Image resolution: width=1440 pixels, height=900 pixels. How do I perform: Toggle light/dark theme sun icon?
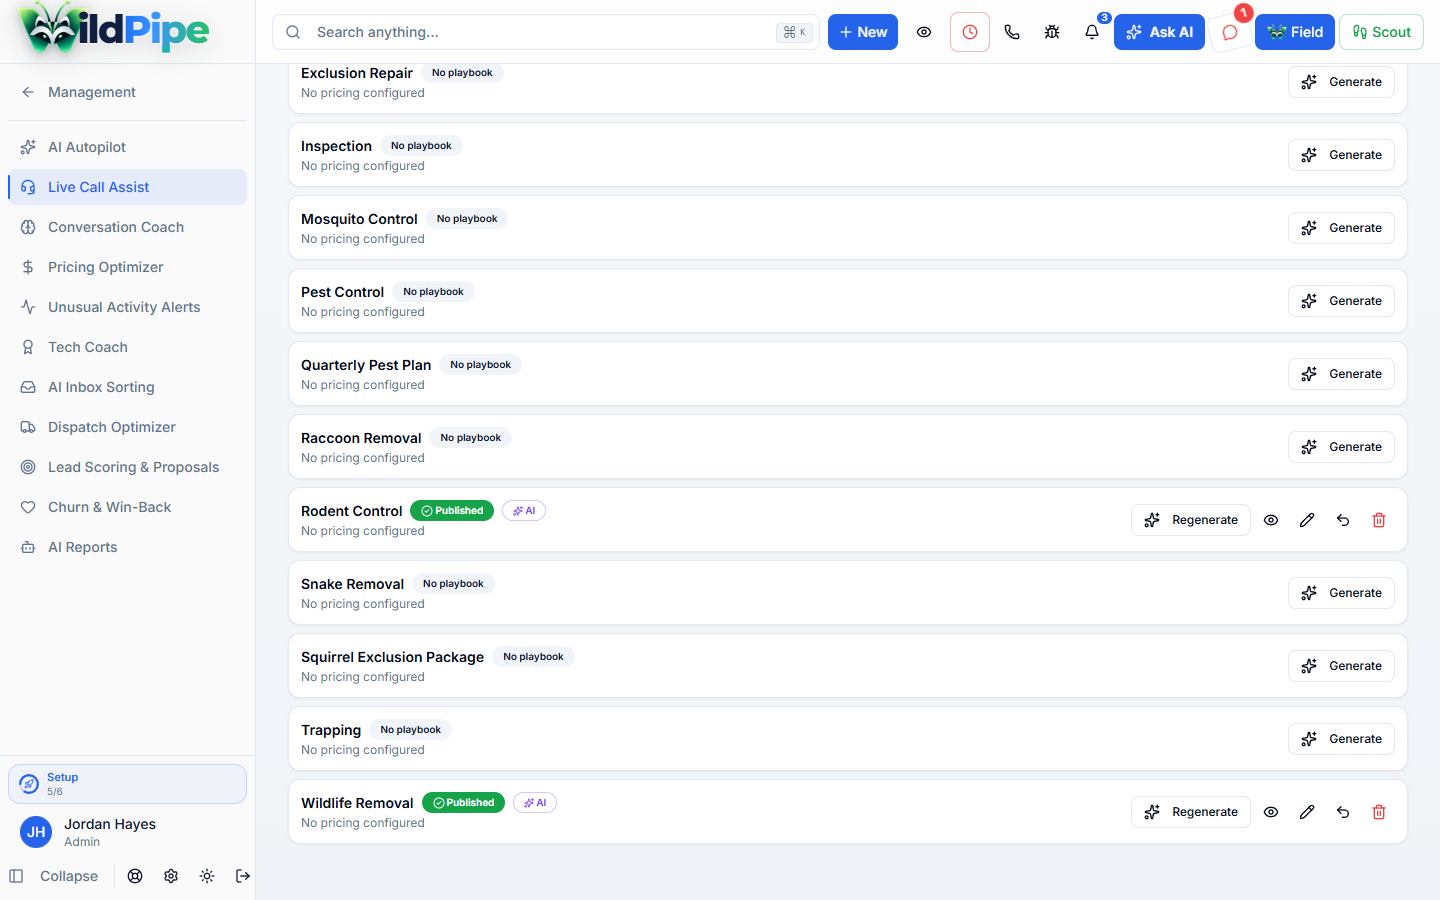coord(207,876)
